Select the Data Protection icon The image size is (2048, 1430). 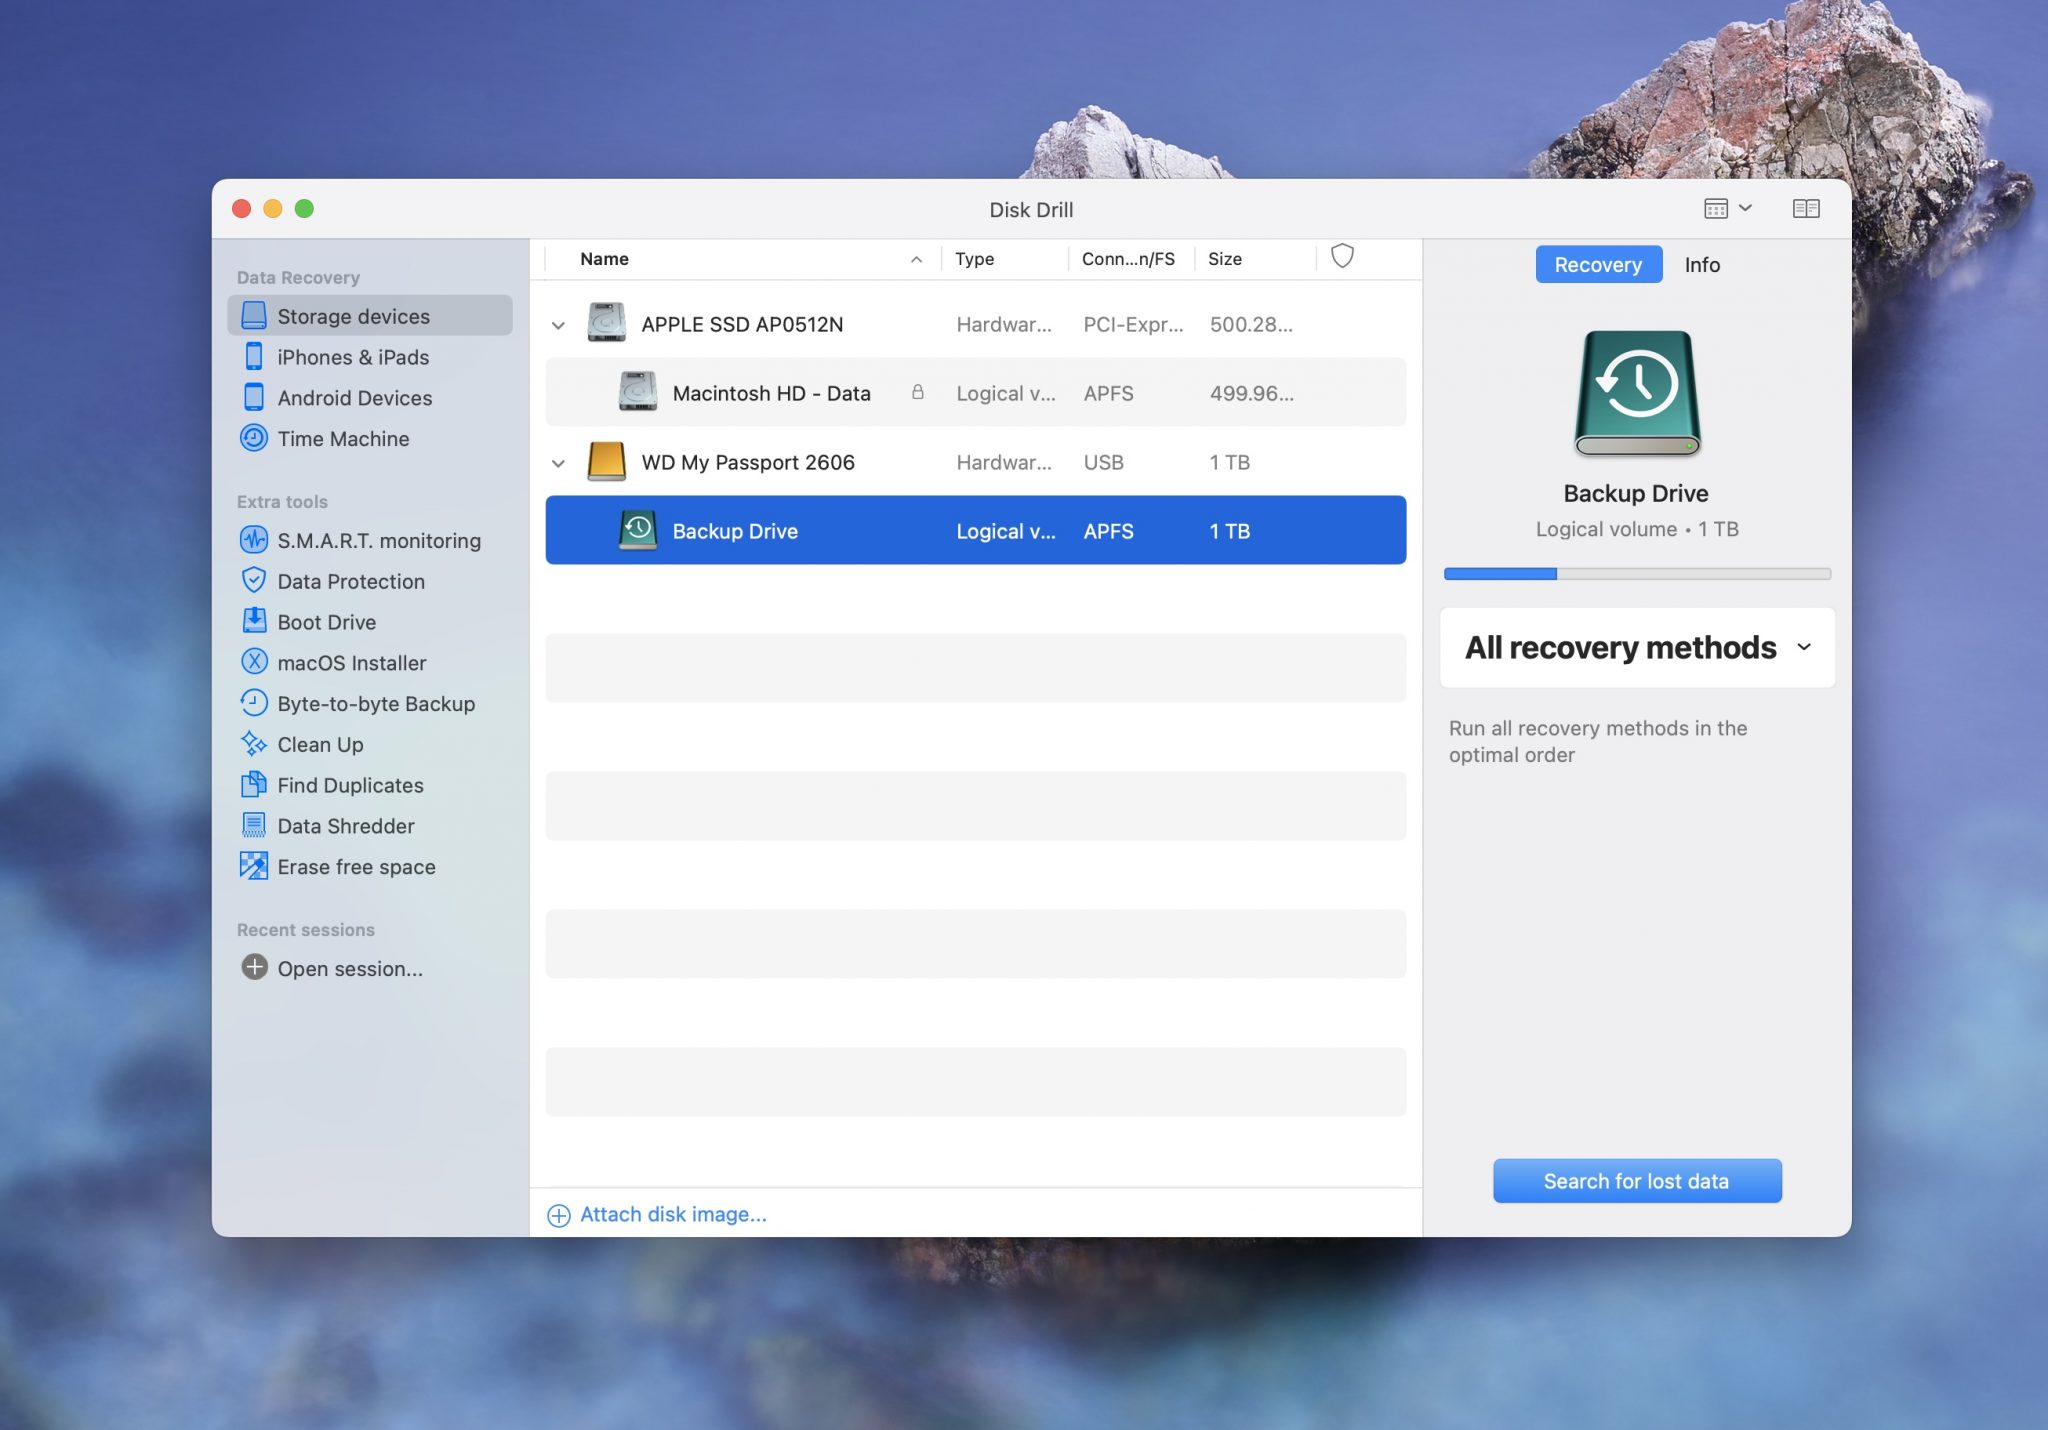click(252, 579)
